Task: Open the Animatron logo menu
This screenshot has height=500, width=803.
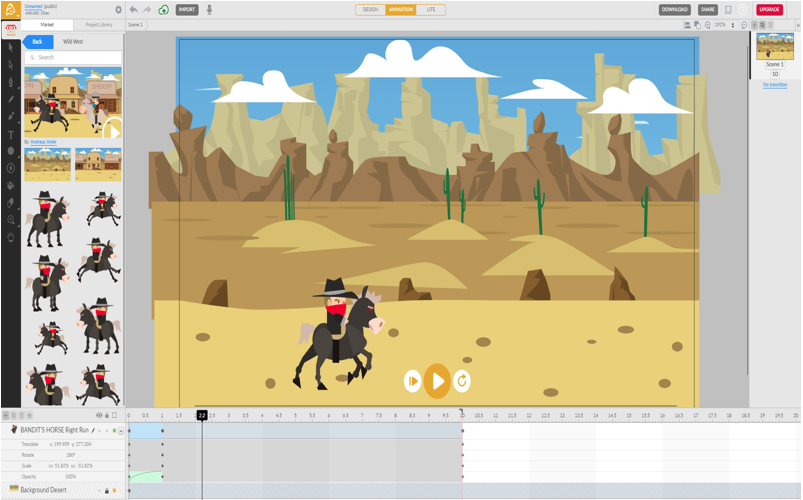Action: (11, 10)
